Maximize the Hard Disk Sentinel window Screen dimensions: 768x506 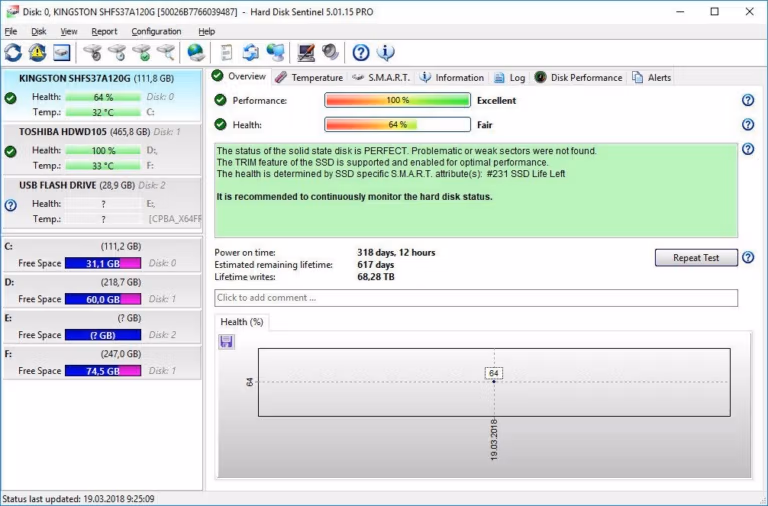[x=715, y=12]
